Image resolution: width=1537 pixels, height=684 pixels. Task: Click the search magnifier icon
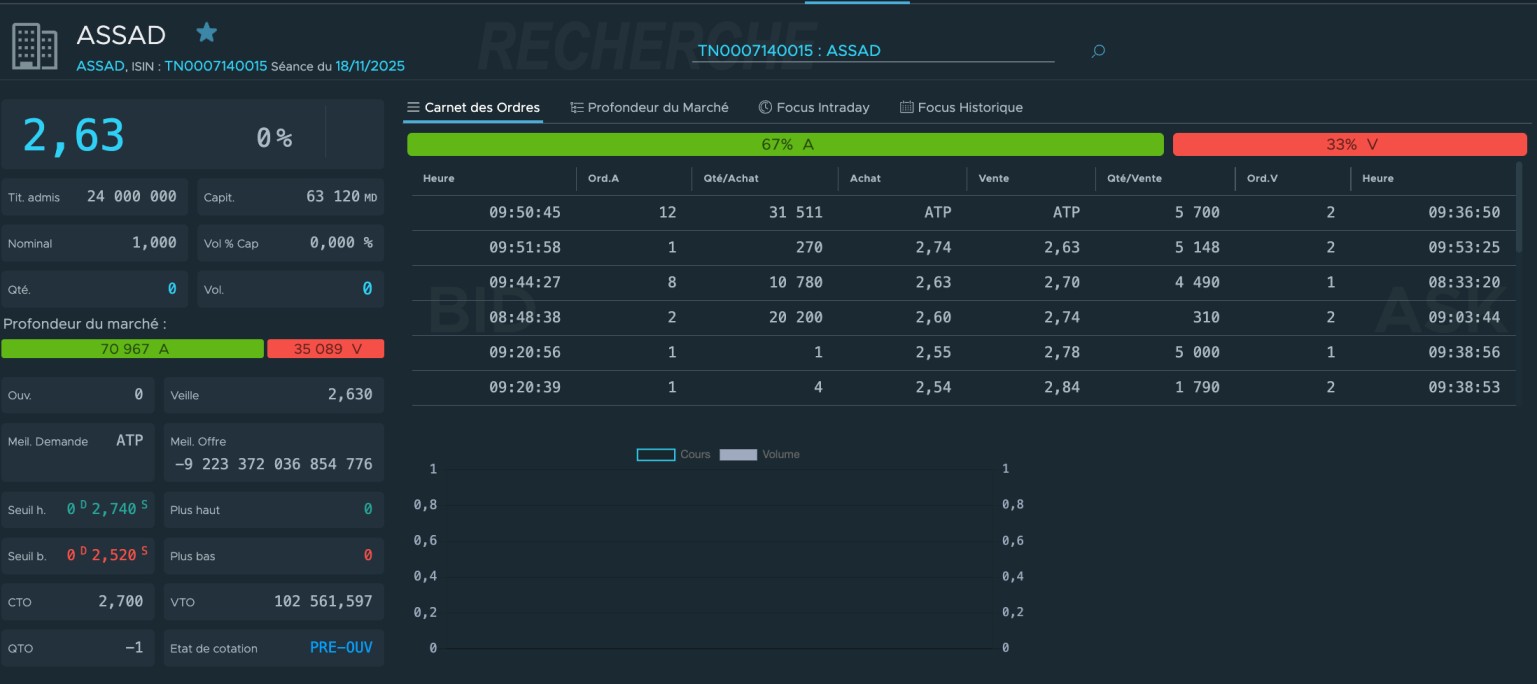(1098, 51)
